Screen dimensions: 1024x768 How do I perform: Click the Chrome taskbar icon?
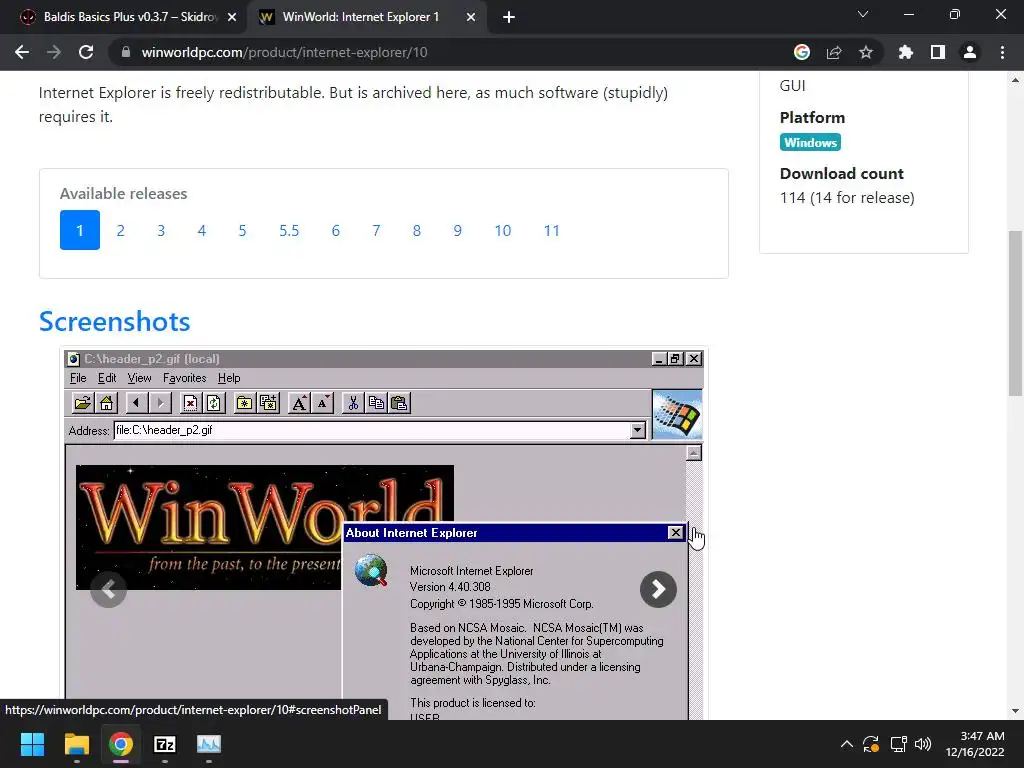coord(121,744)
